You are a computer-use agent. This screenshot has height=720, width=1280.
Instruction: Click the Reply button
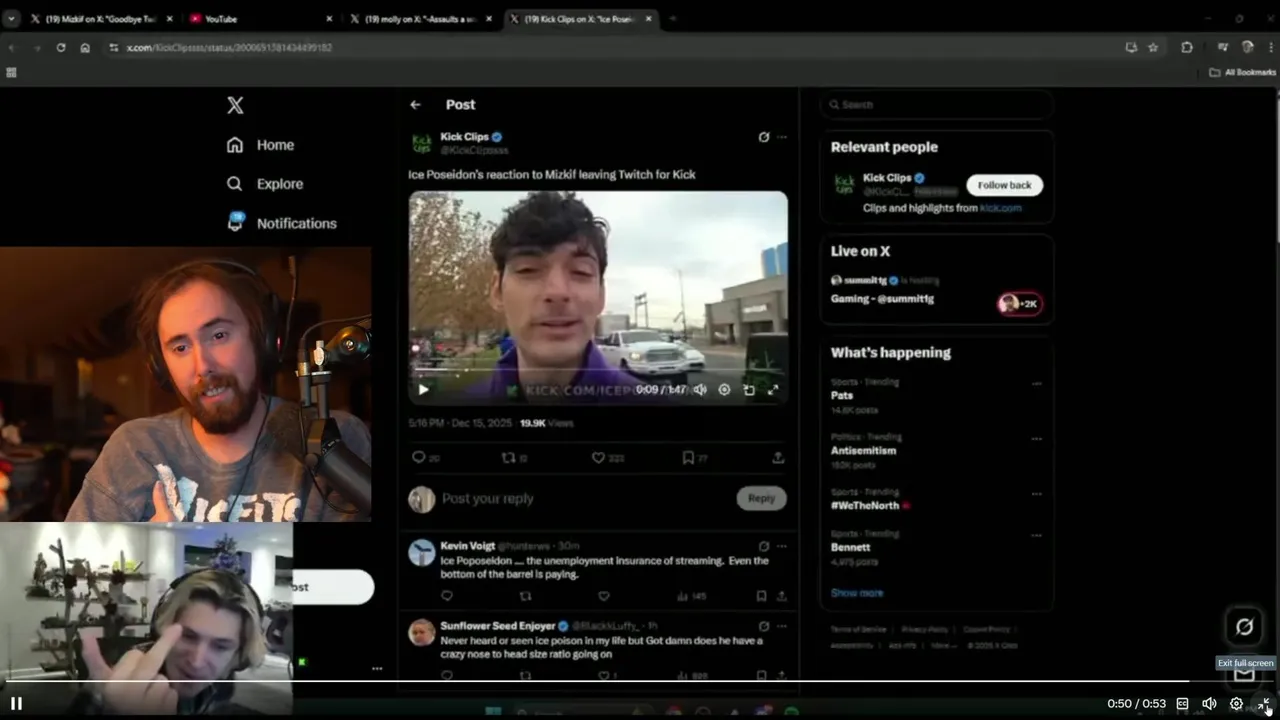click(762, 498)
